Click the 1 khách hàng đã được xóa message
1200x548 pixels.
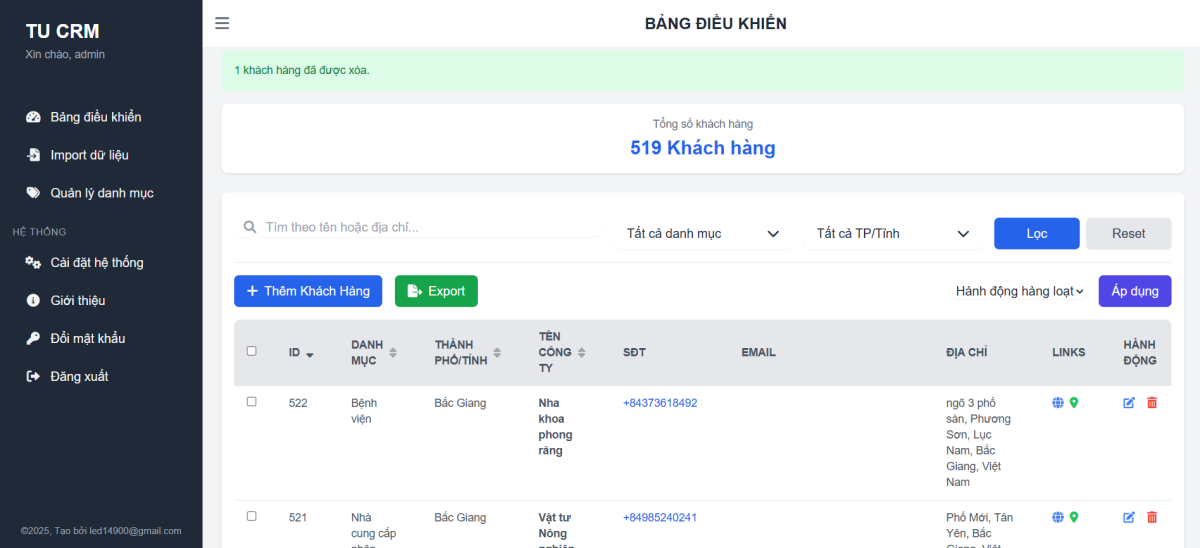(302, 70)
